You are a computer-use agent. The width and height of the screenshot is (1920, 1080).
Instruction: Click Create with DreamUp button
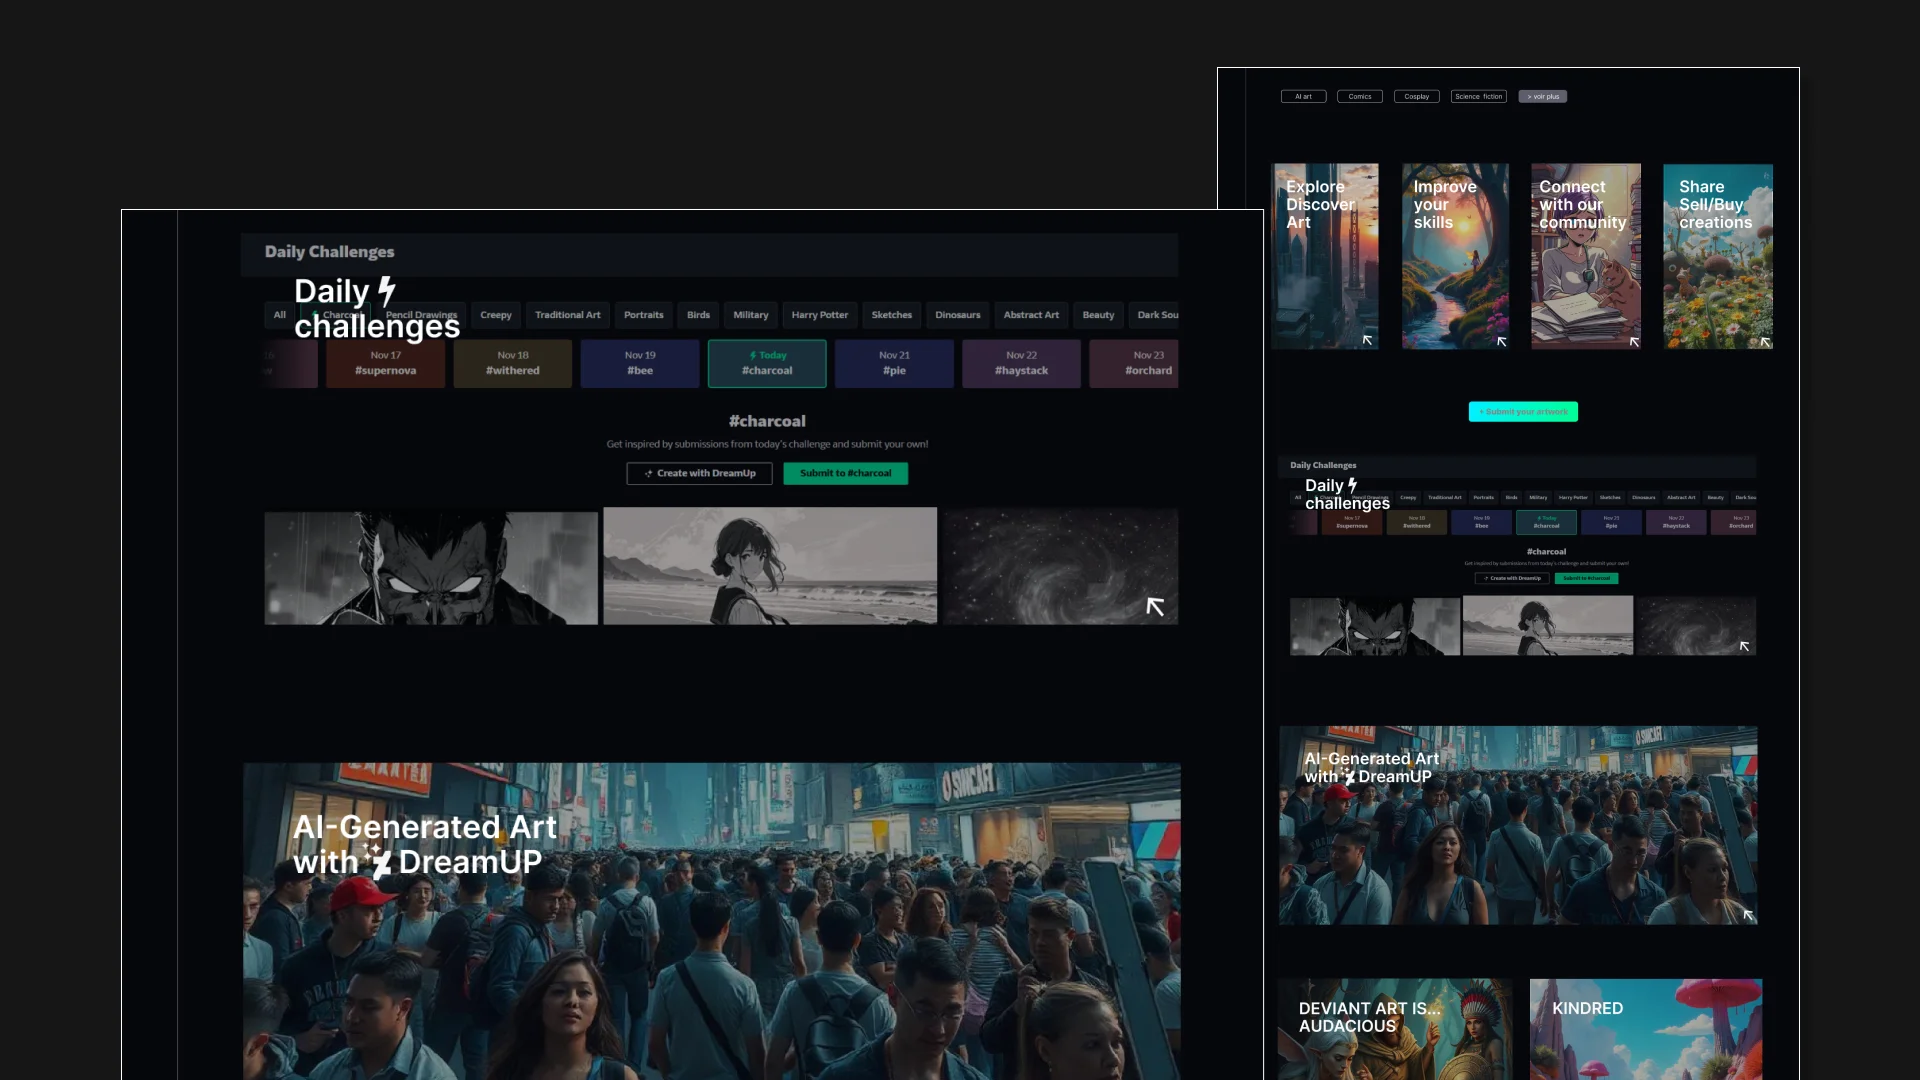[699, 473]
